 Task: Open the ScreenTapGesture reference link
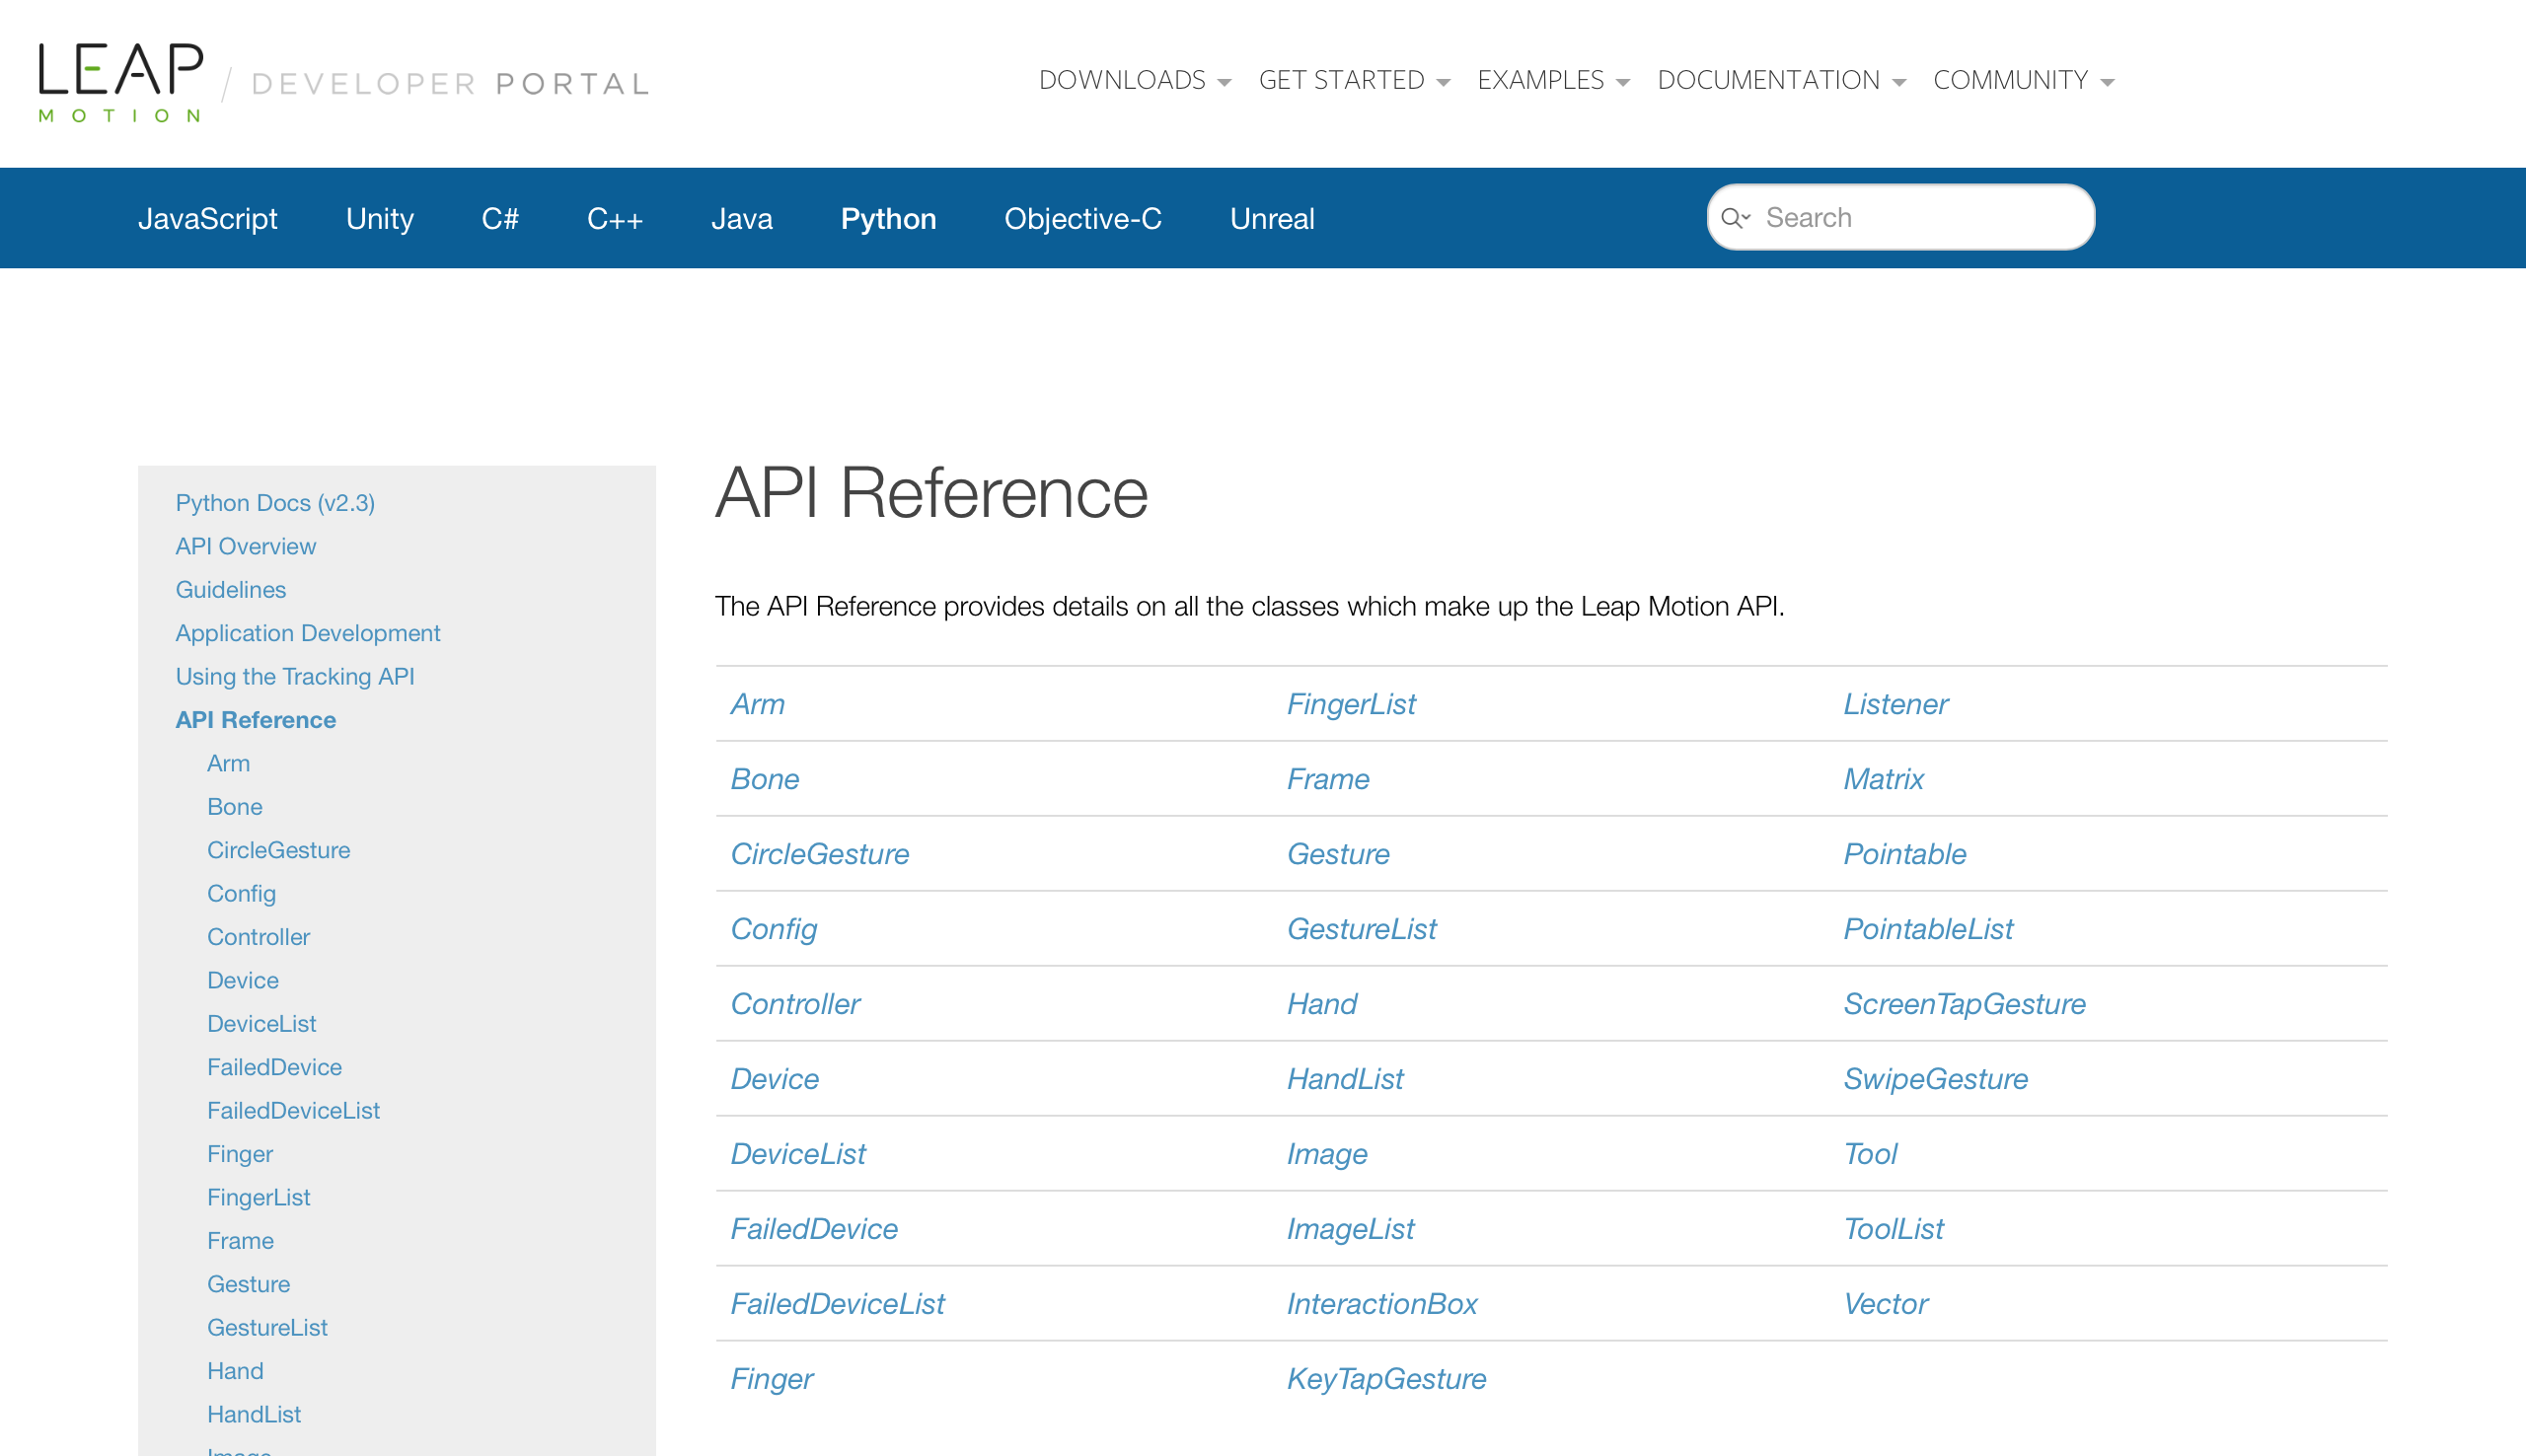[x=1964, y=1004]
